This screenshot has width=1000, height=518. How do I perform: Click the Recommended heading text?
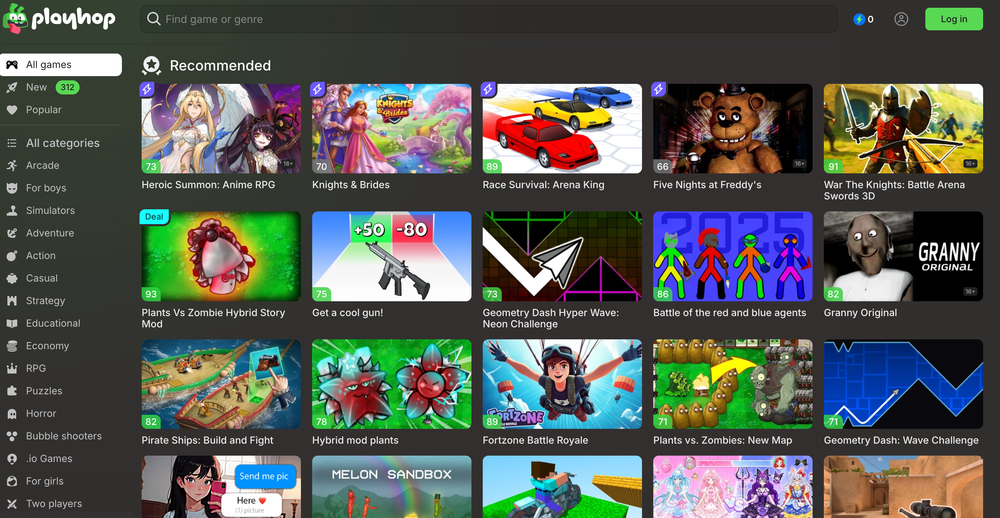tap(220, 65)
